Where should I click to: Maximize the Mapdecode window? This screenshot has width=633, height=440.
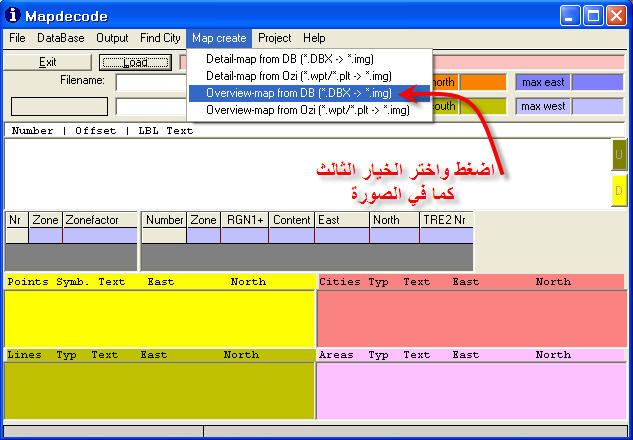coord(593,16)
